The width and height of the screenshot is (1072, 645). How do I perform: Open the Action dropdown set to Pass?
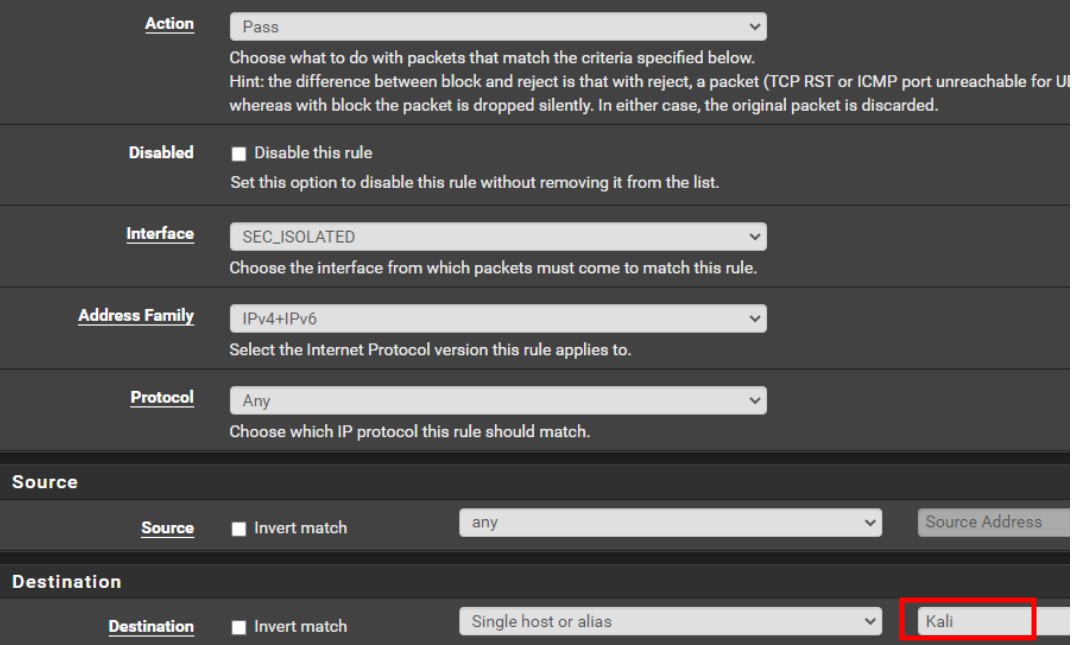pos(497,27)
